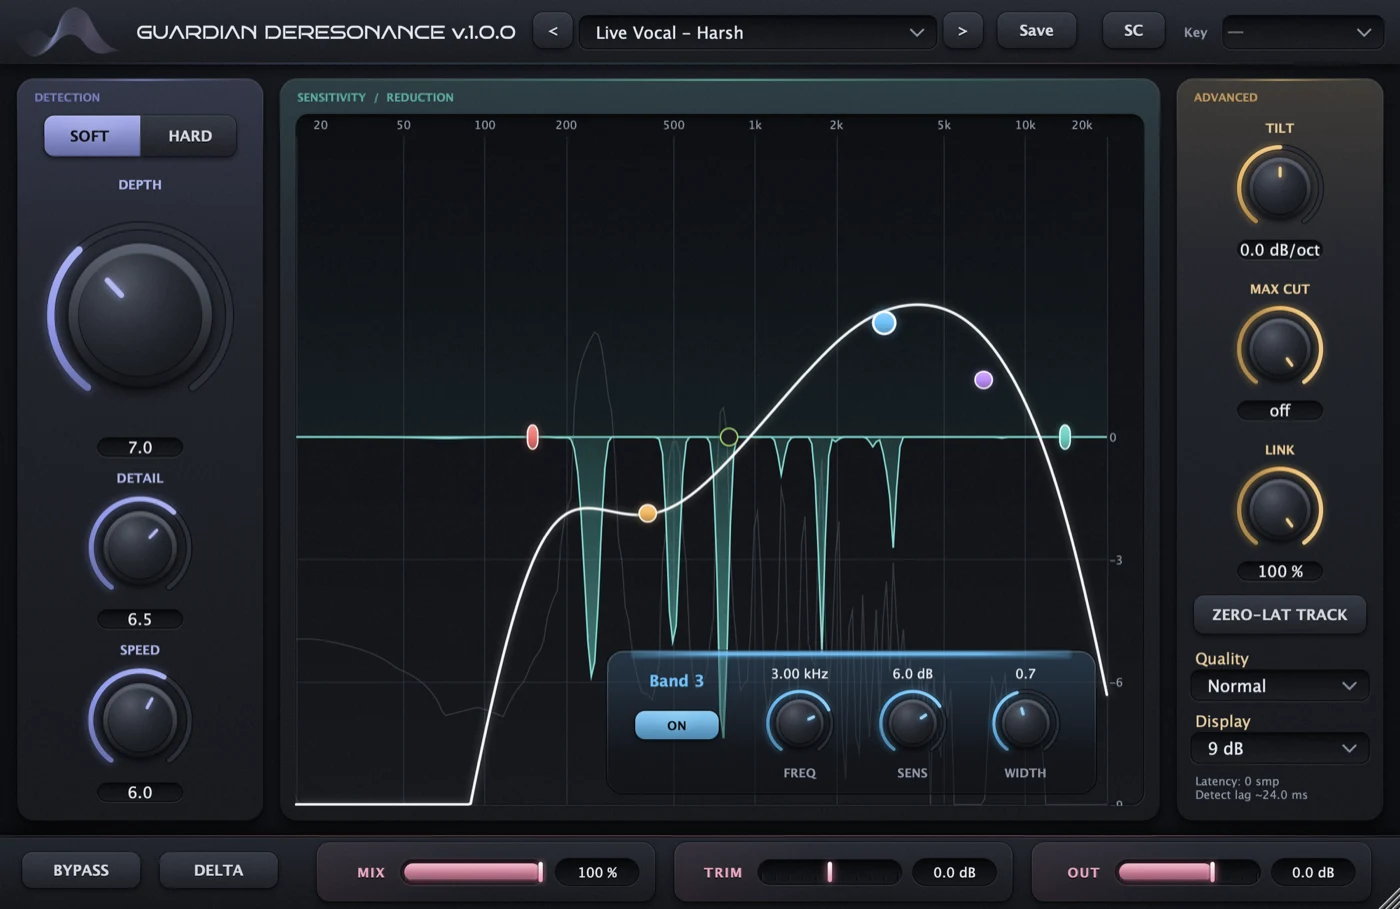
Task: Select the orange band node on curve
Action: point(648,513)
